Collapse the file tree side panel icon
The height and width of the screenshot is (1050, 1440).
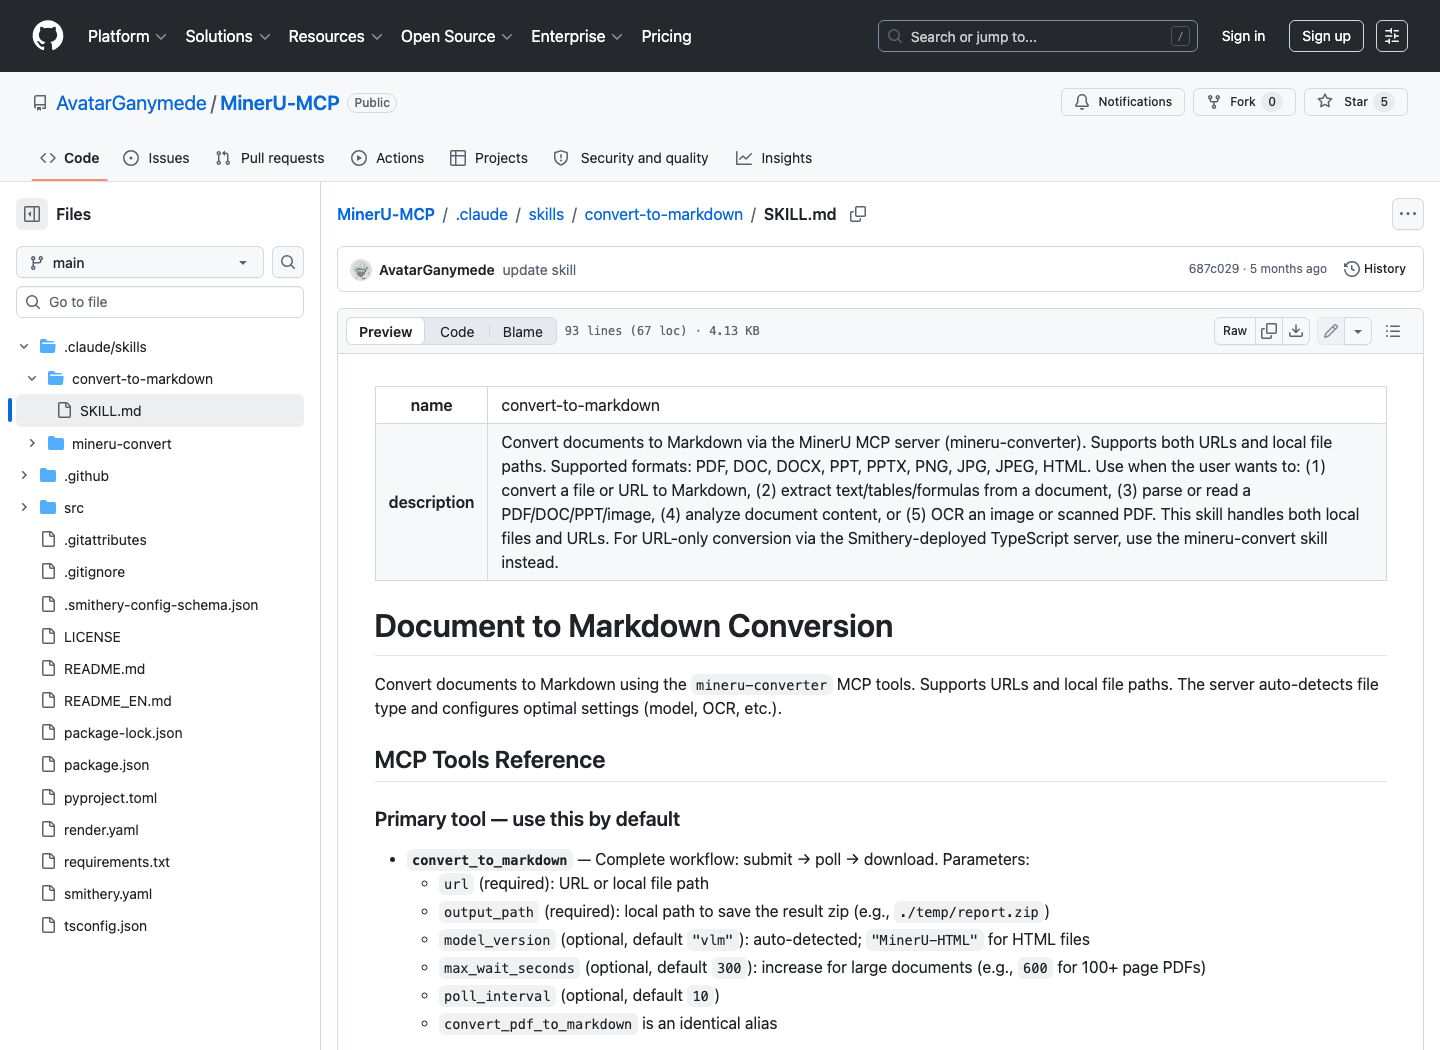(x=32, y=214)
